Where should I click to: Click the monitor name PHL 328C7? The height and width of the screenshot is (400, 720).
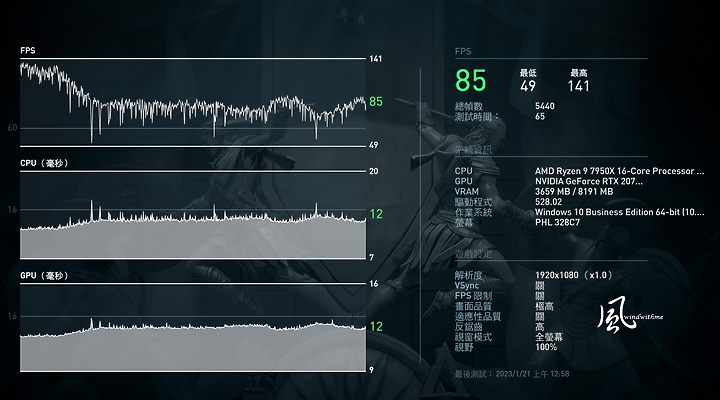557,222
